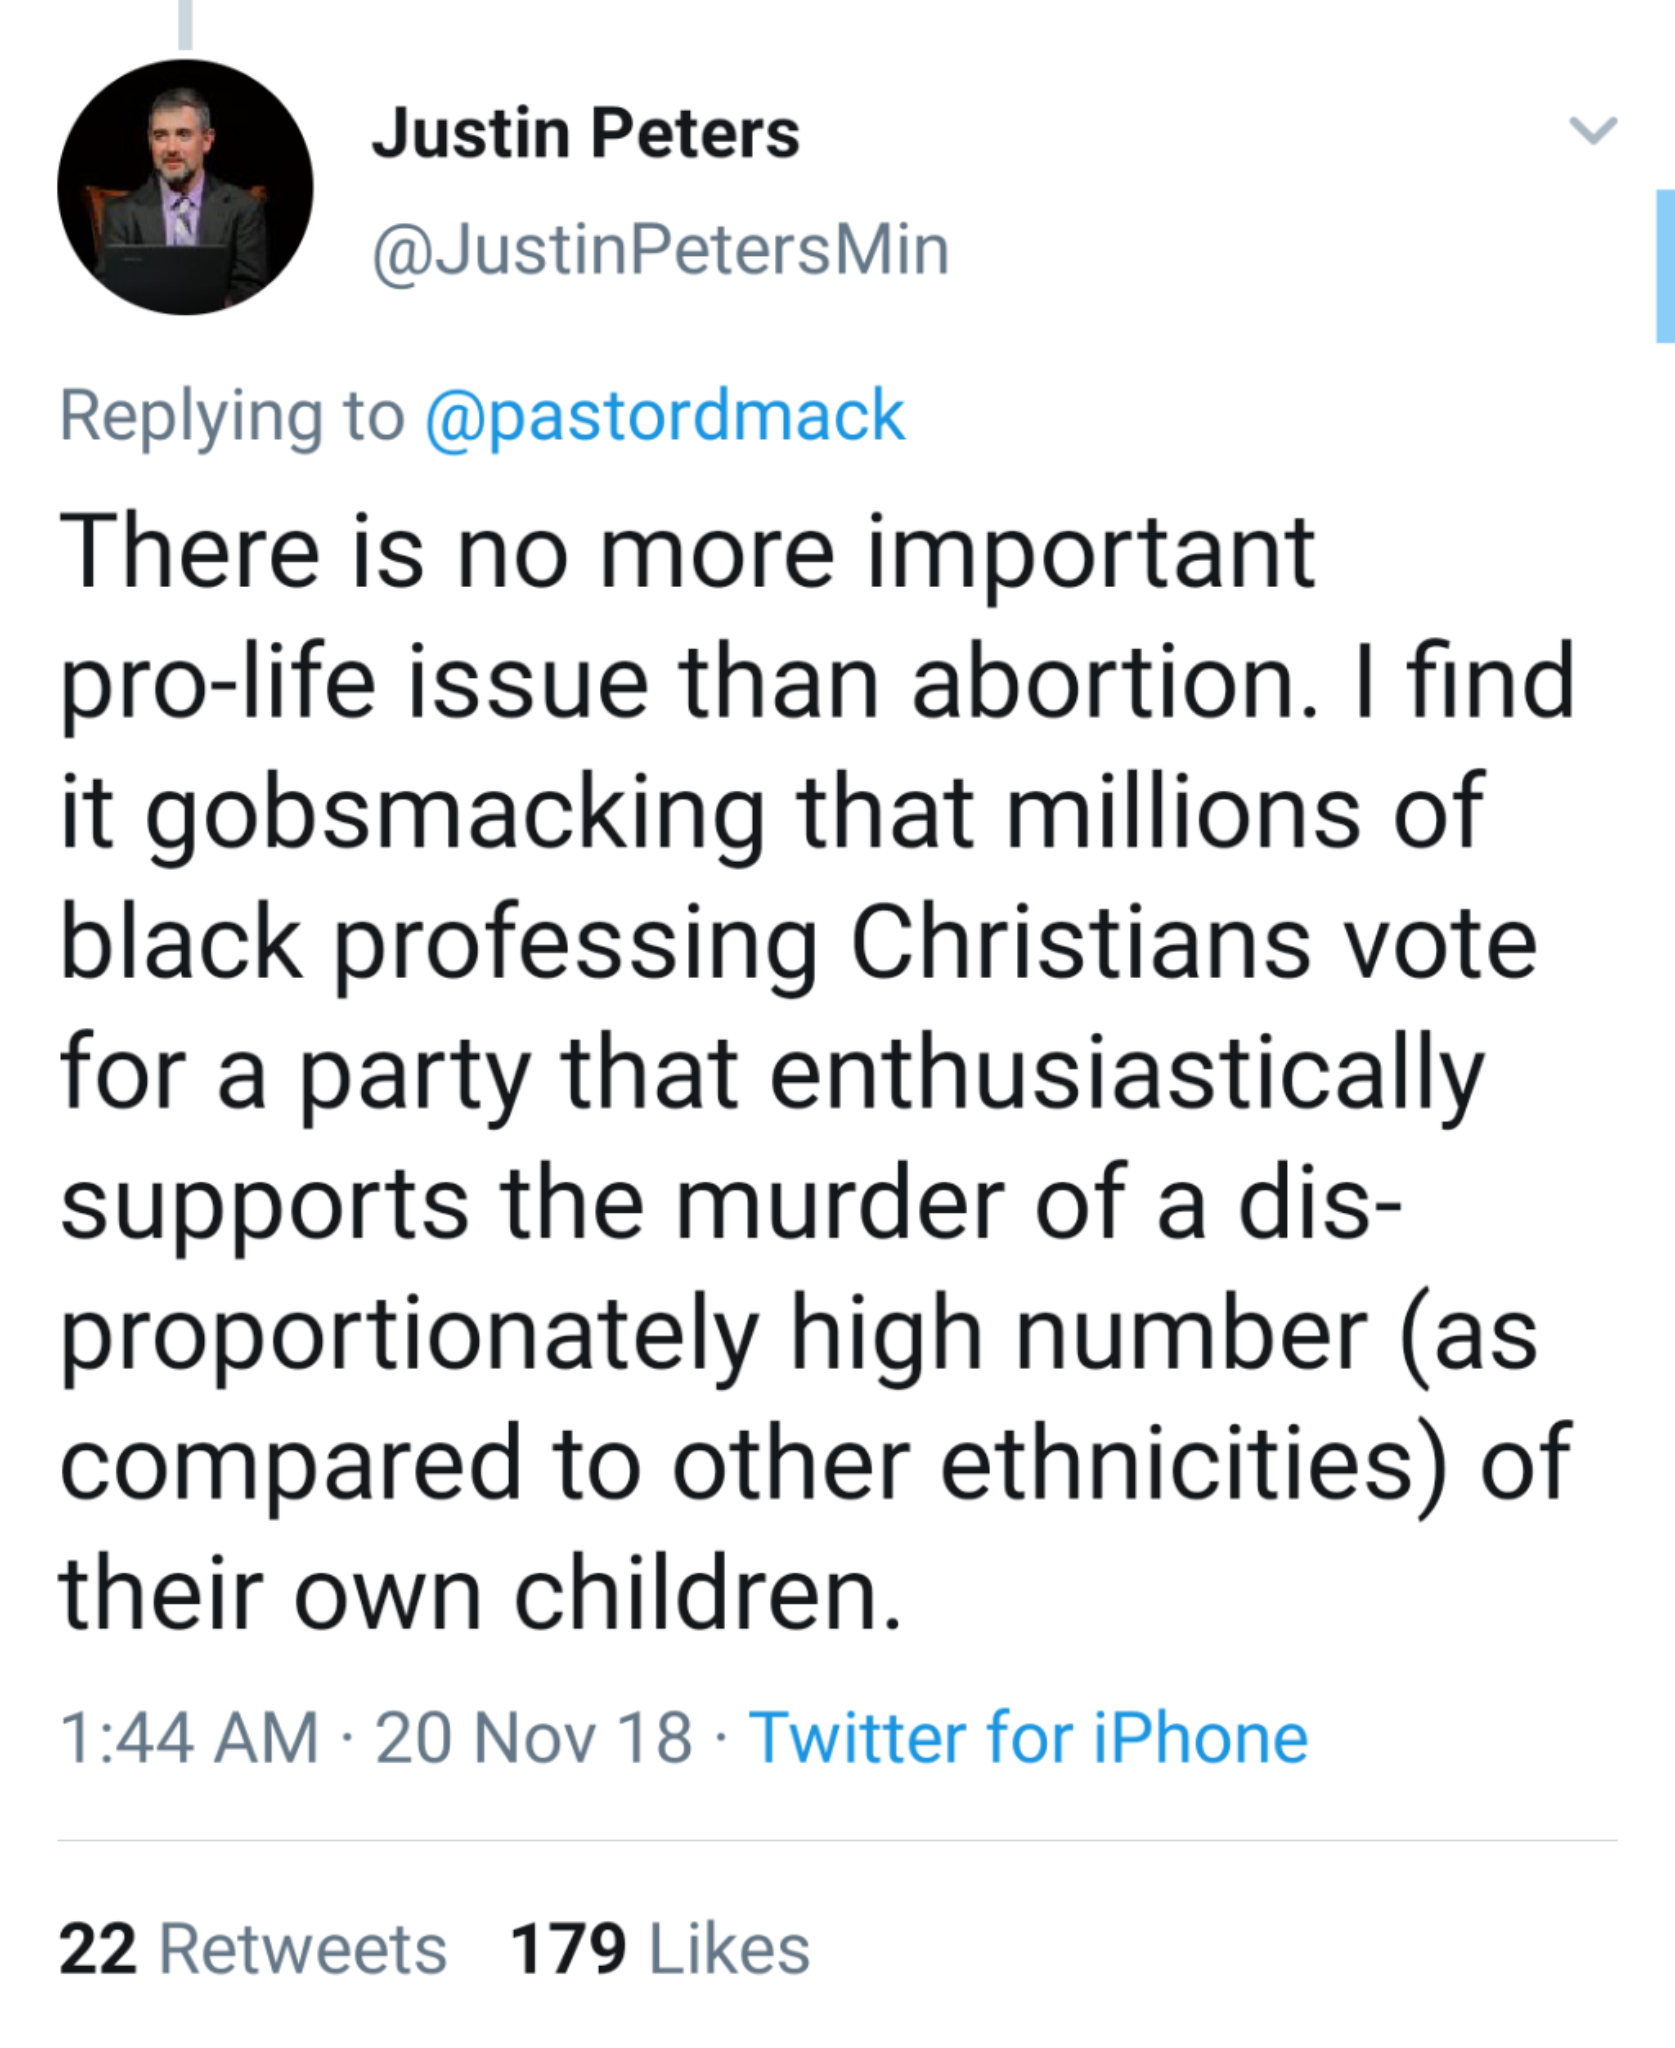This screenshot has width=1675, height=2048.
Task: Click the 1:44 AM timestamp
Action: click(x=189, y=1738)
